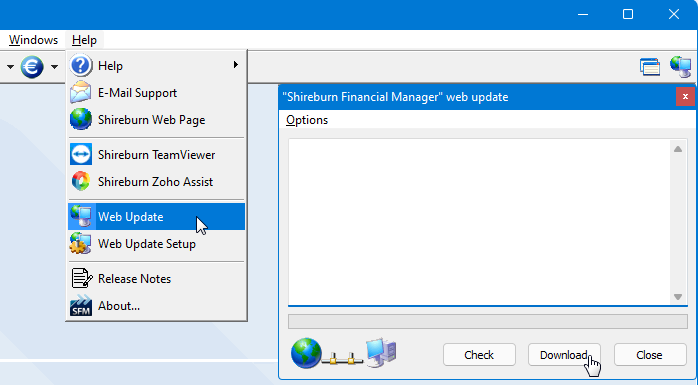Open Web Update Setup menu item
698x385 pixels.
click(x=157, y=243)
